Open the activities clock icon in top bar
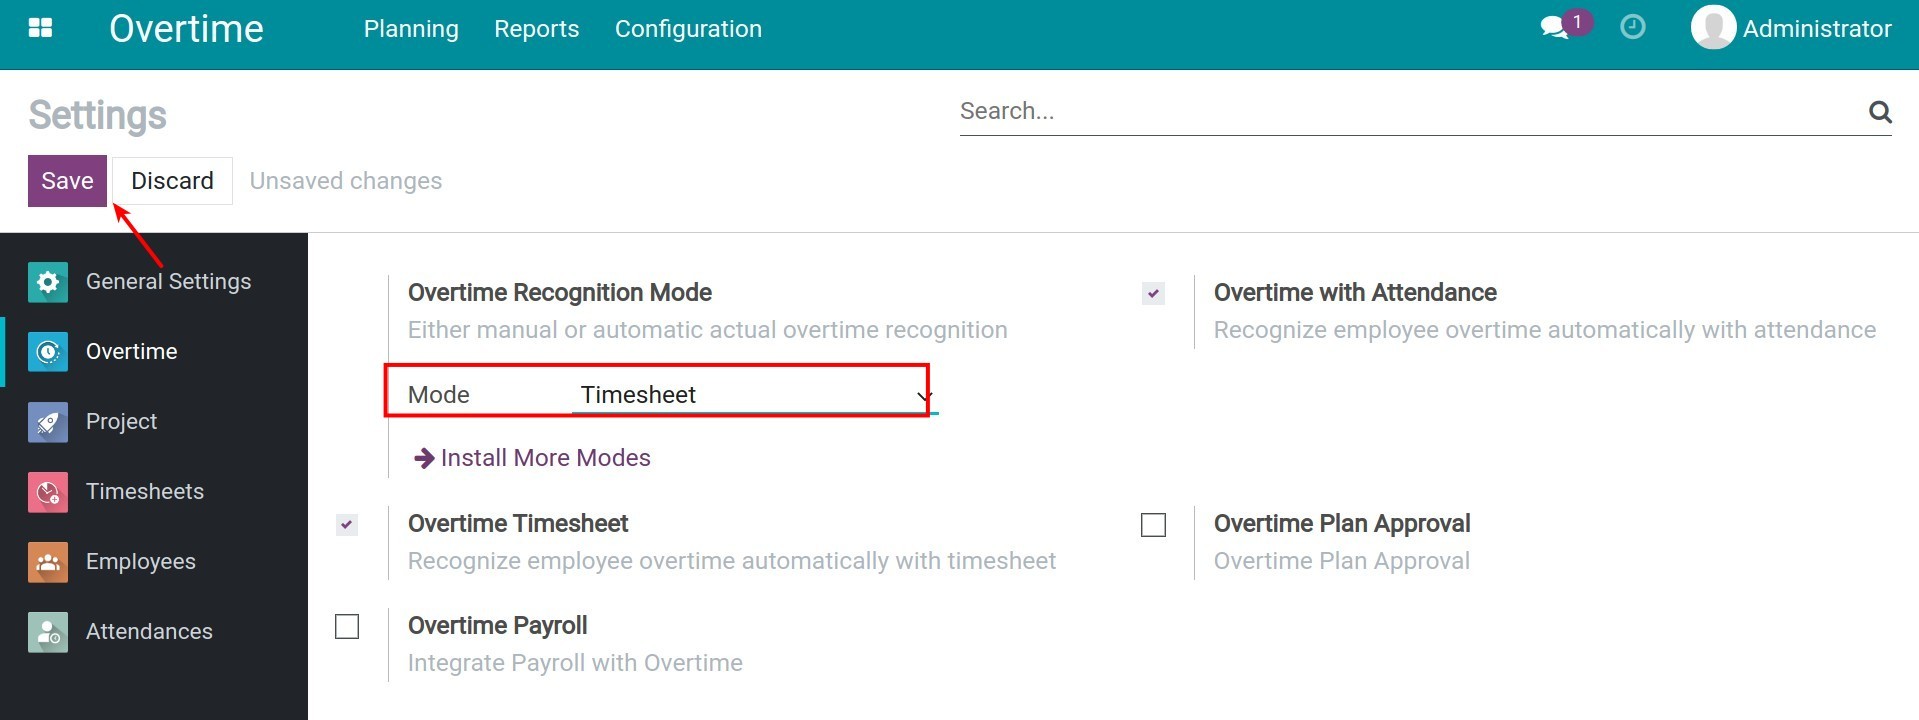Viewport: 1919px width, 720px height. 1633,27
